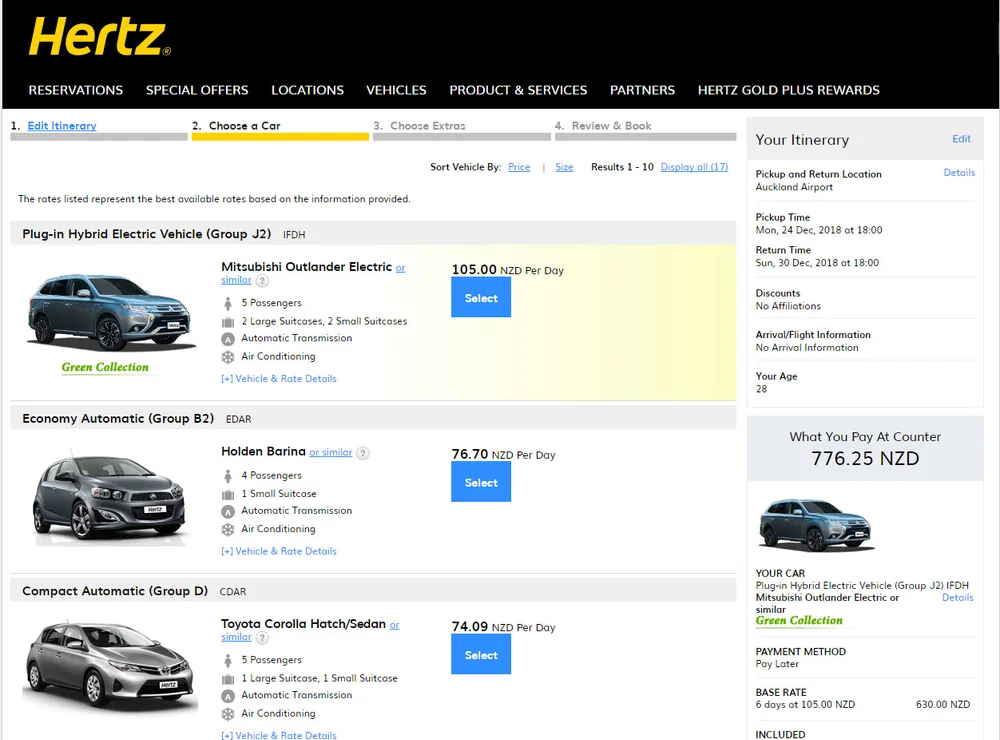
Task: Click Mitsubishi Outlander car image in listing
Action: coord(110,312)
